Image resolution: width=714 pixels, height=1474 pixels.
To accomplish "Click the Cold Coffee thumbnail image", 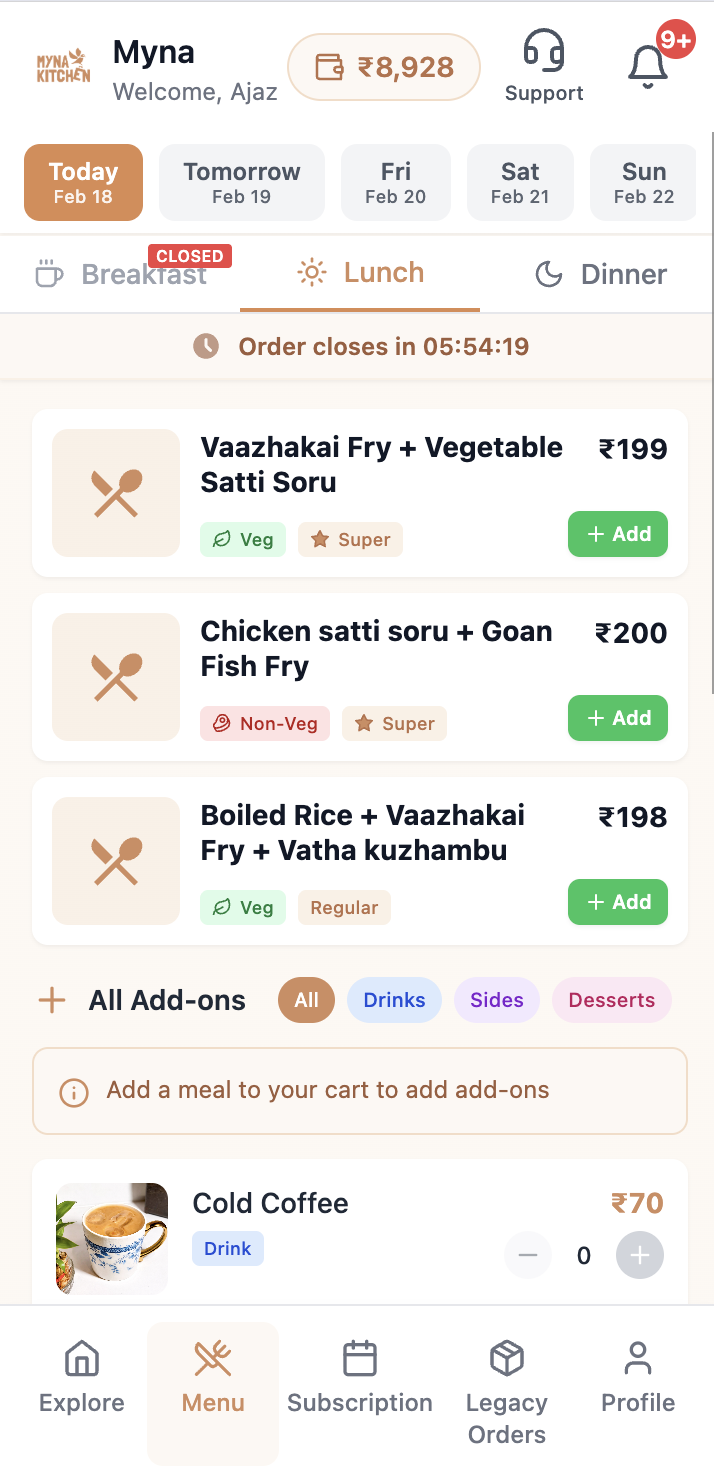I will (x=112, y=1238).
